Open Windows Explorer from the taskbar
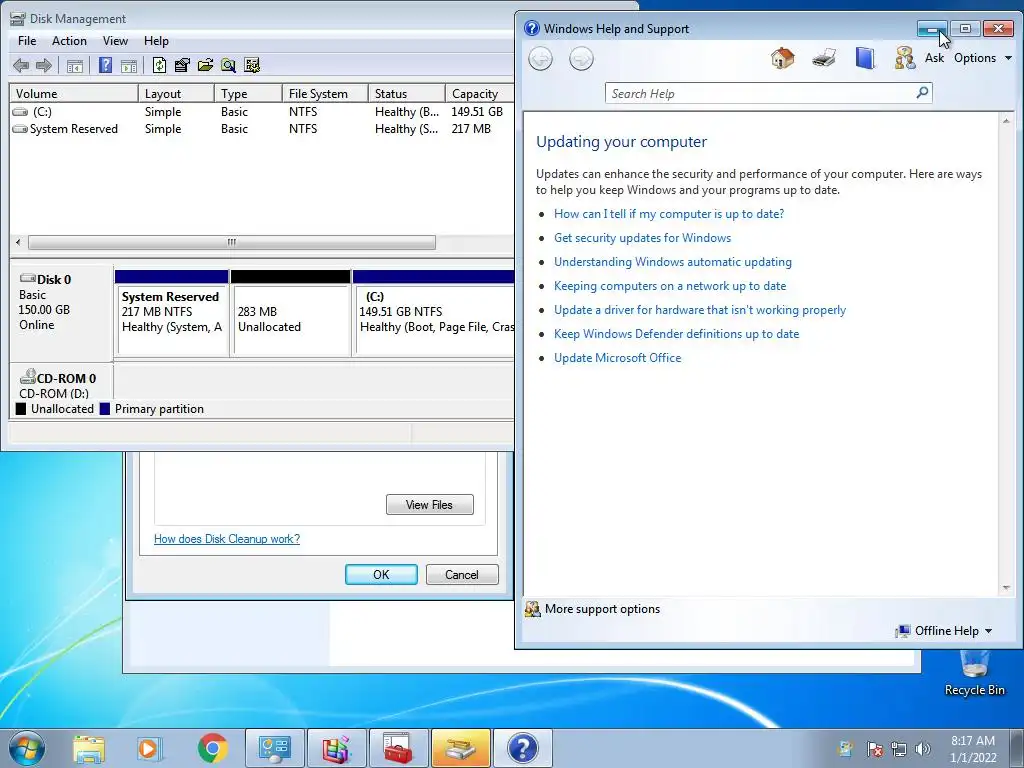The image size is (1024, 768). click(89, 748)
